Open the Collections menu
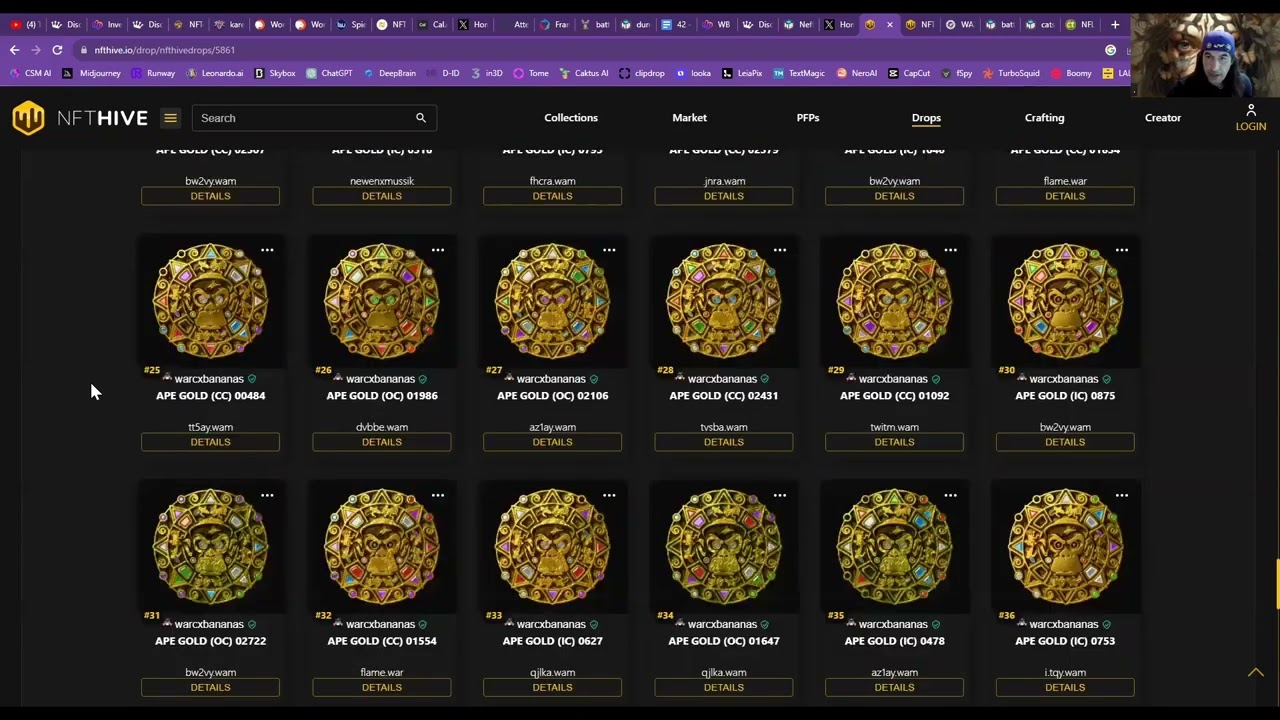 (x=571, y=118)
